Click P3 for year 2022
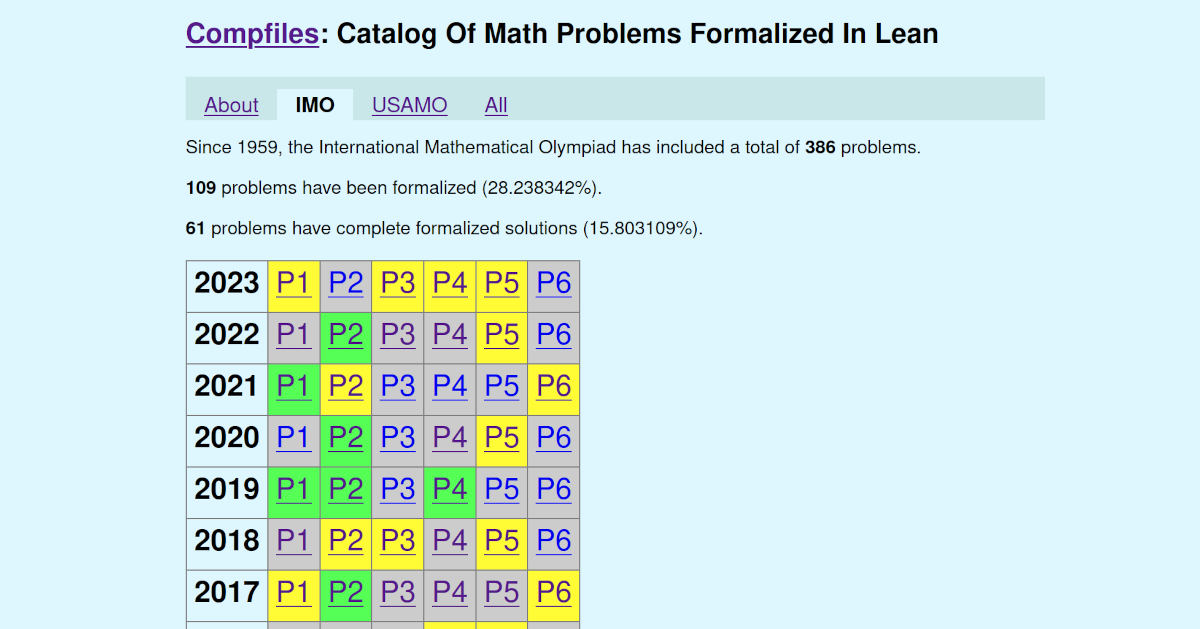Viewport: 1200px width, 629px height. [x=398, y=334]
